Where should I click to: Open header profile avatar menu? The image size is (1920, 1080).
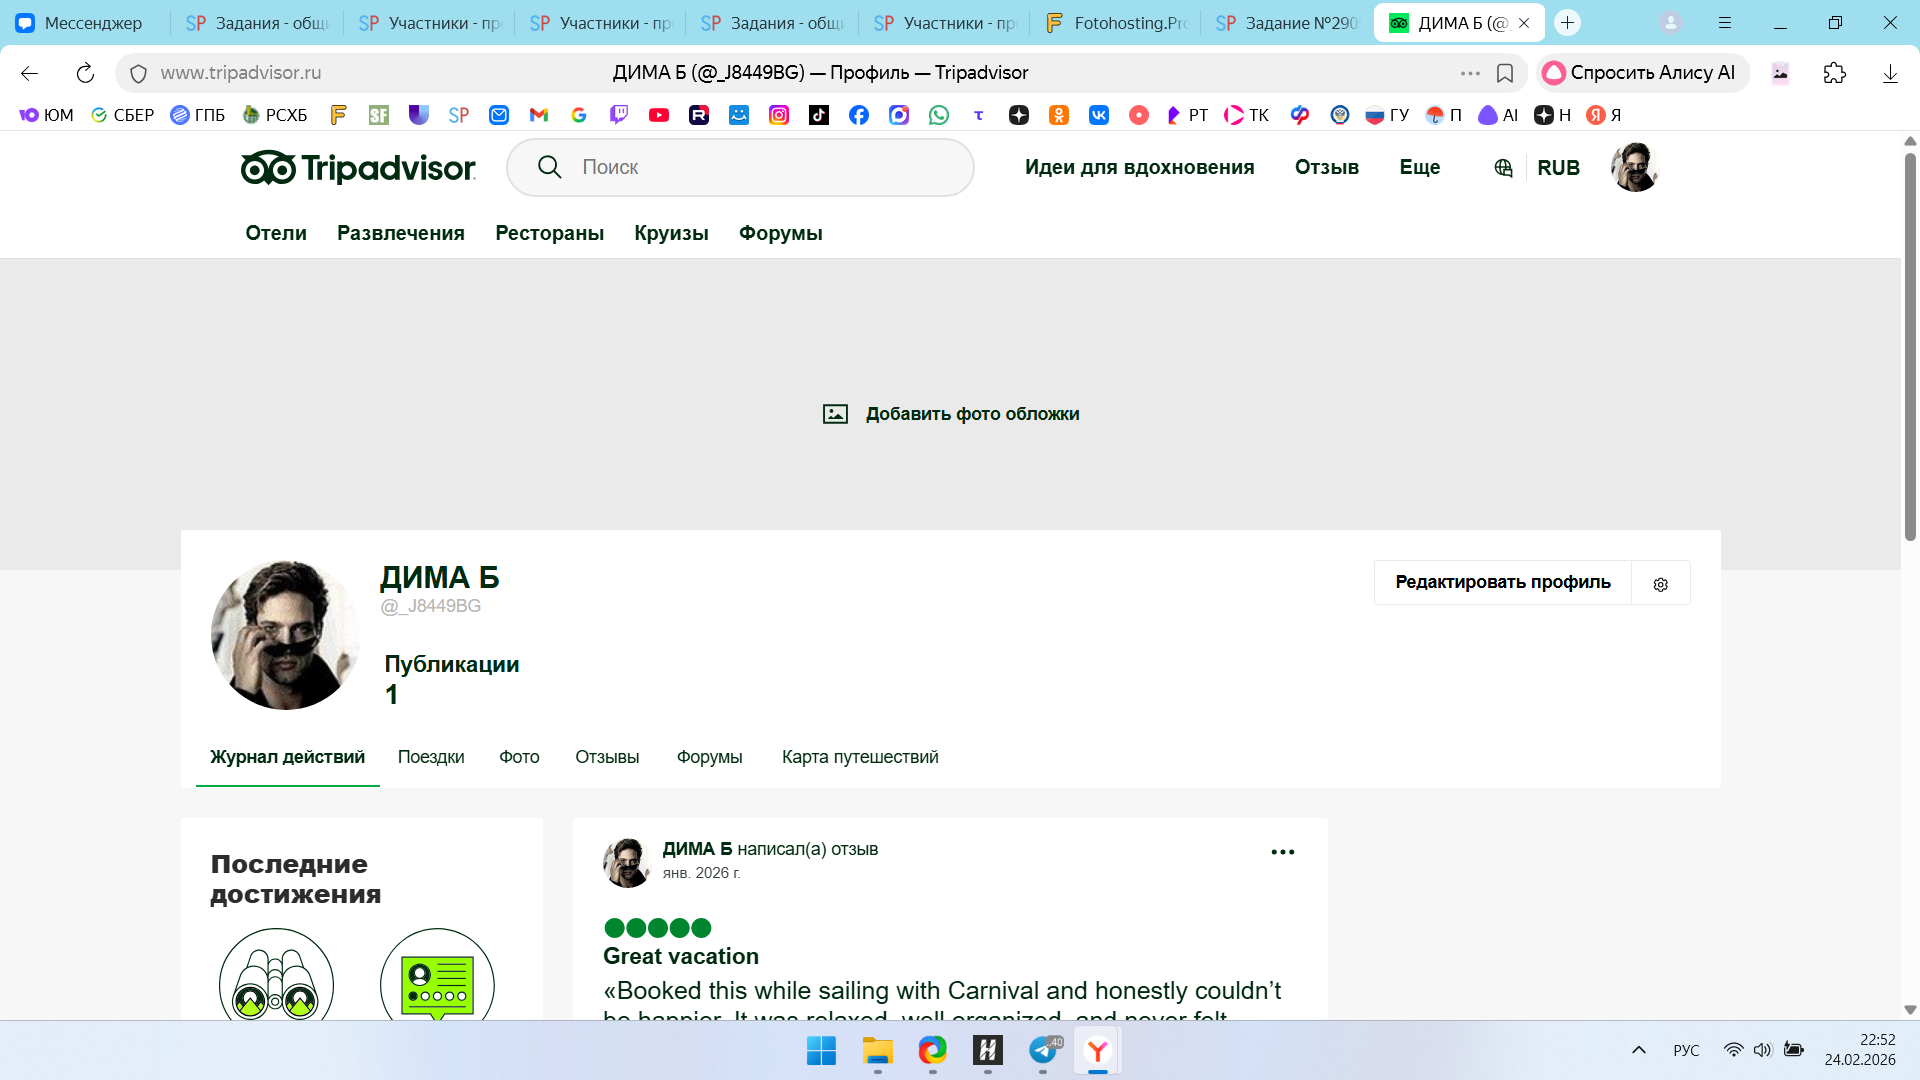pyautogui.click(x=1634, y=167)
